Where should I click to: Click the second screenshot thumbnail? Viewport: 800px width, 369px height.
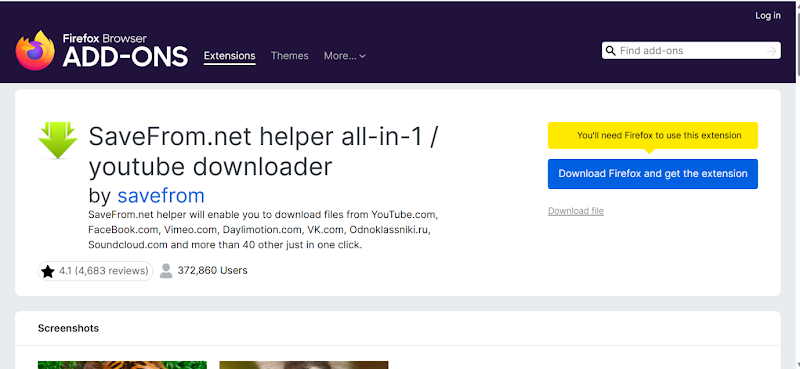(x=304, y=365)
